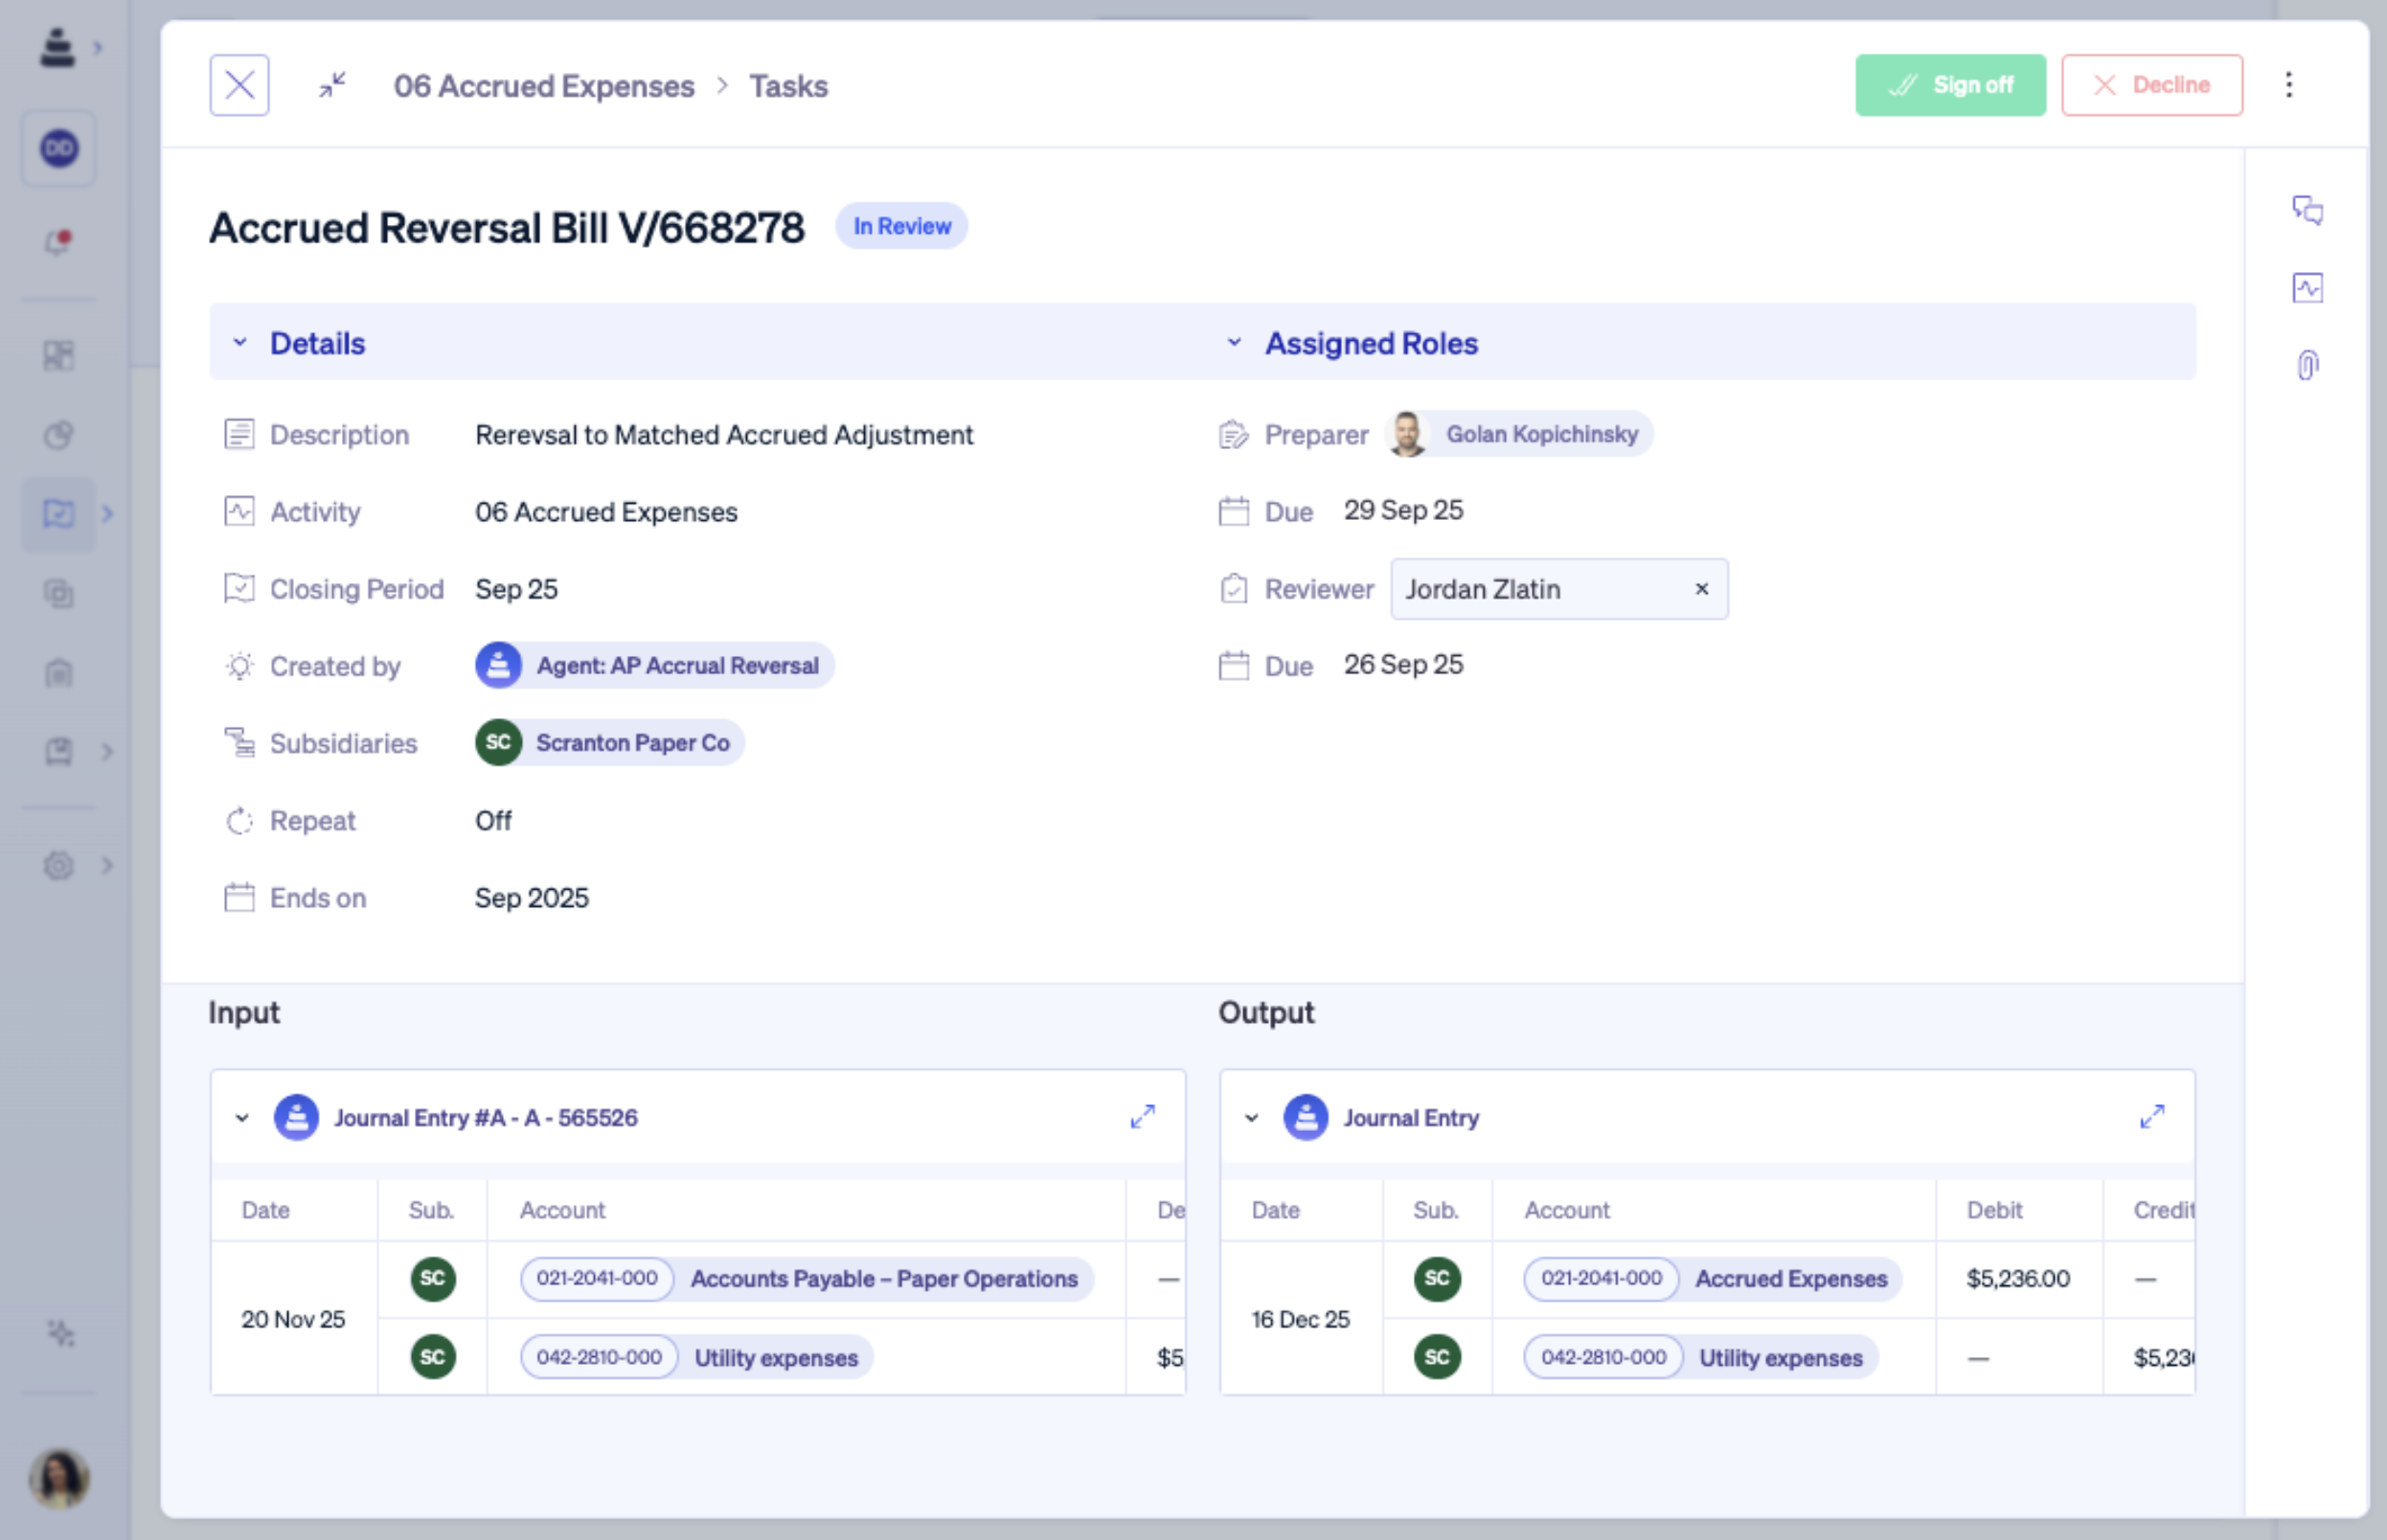Expand the Output Journal Entry to full view

tap(2152, 1117)
